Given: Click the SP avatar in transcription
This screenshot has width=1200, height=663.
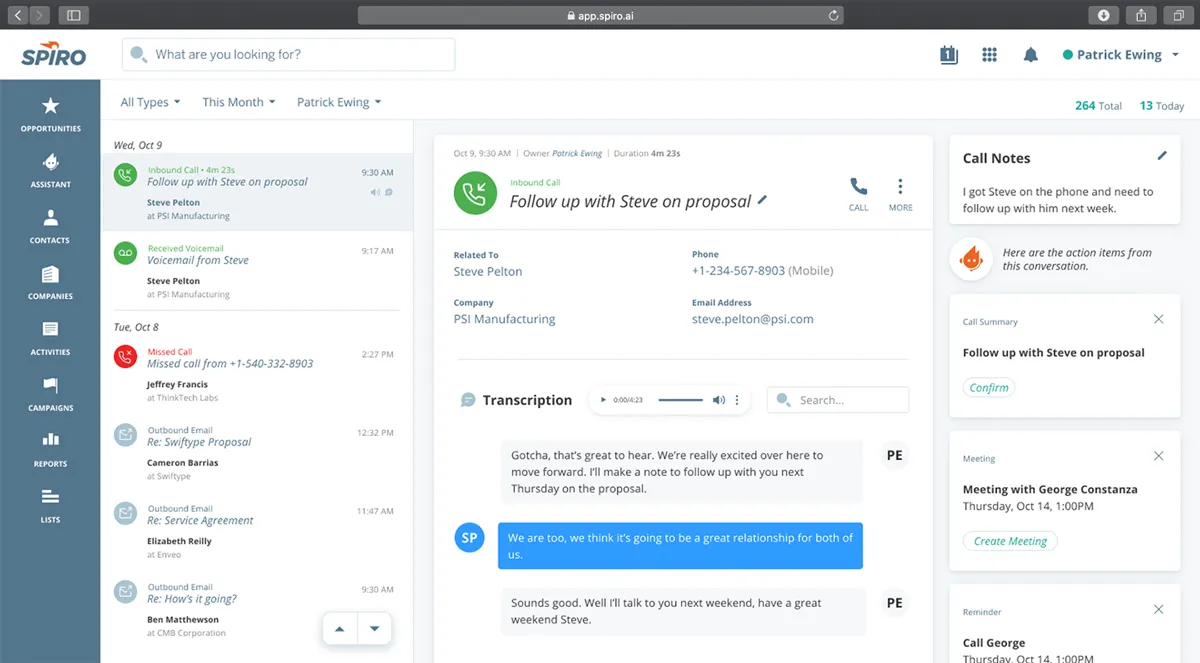Looking at the screenshot, I should [x=469, y=537].
